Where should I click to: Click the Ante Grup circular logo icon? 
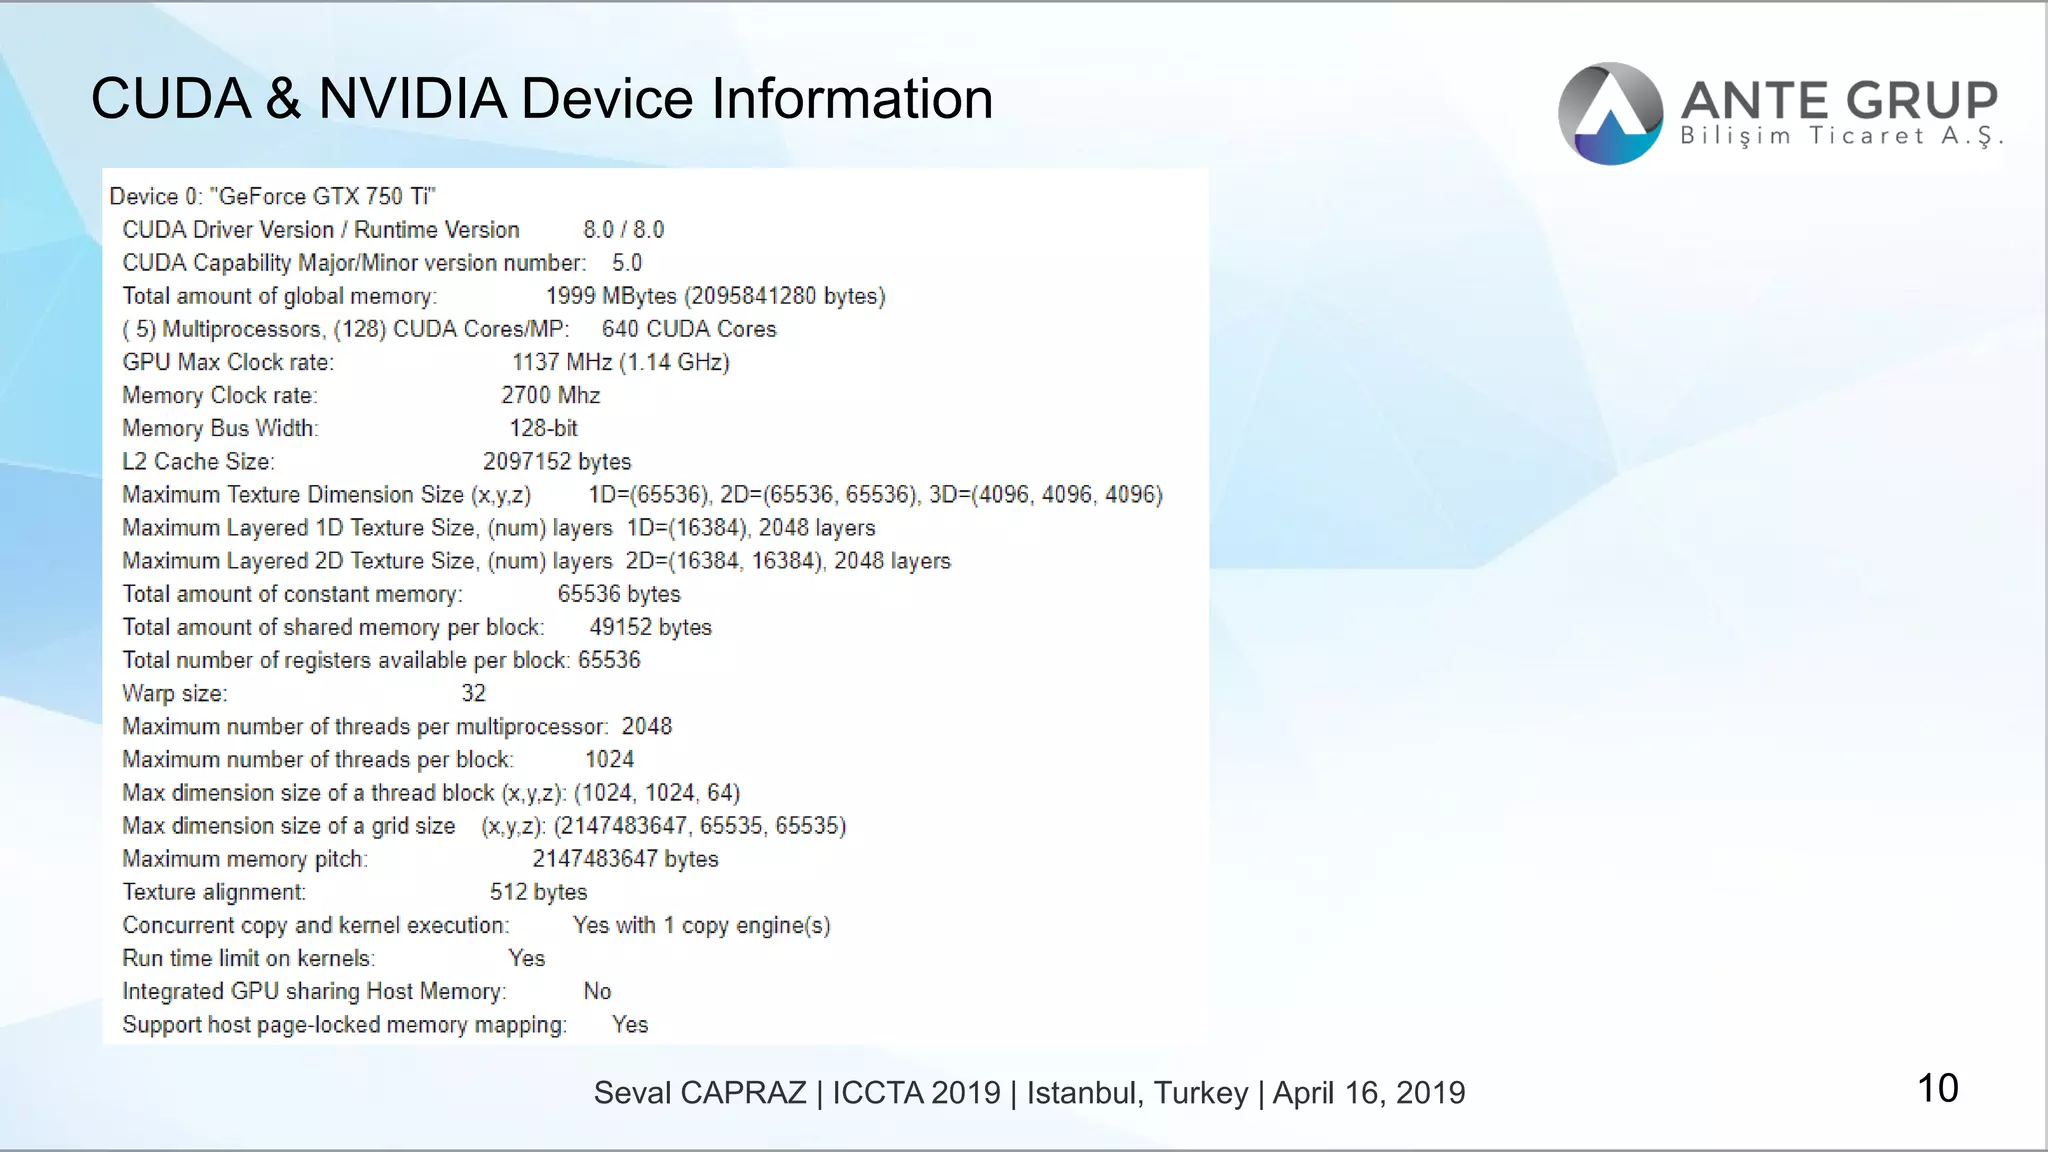tap(1610, 114)
